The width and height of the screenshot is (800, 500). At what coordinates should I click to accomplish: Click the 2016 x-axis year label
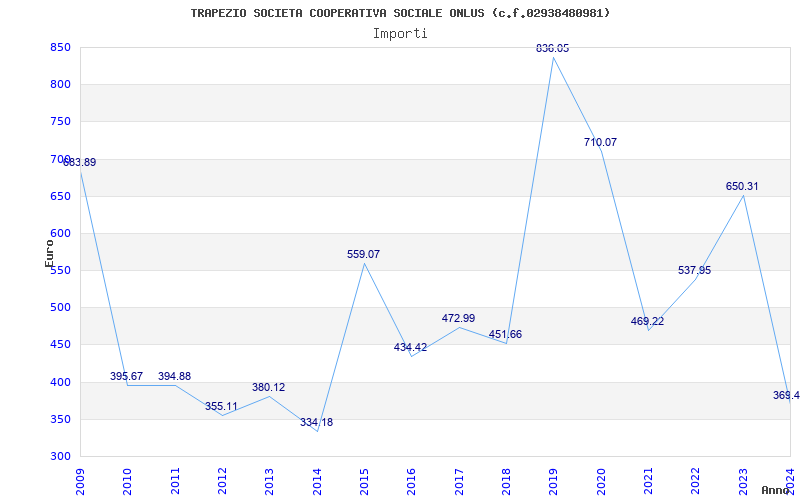(412, 482)
